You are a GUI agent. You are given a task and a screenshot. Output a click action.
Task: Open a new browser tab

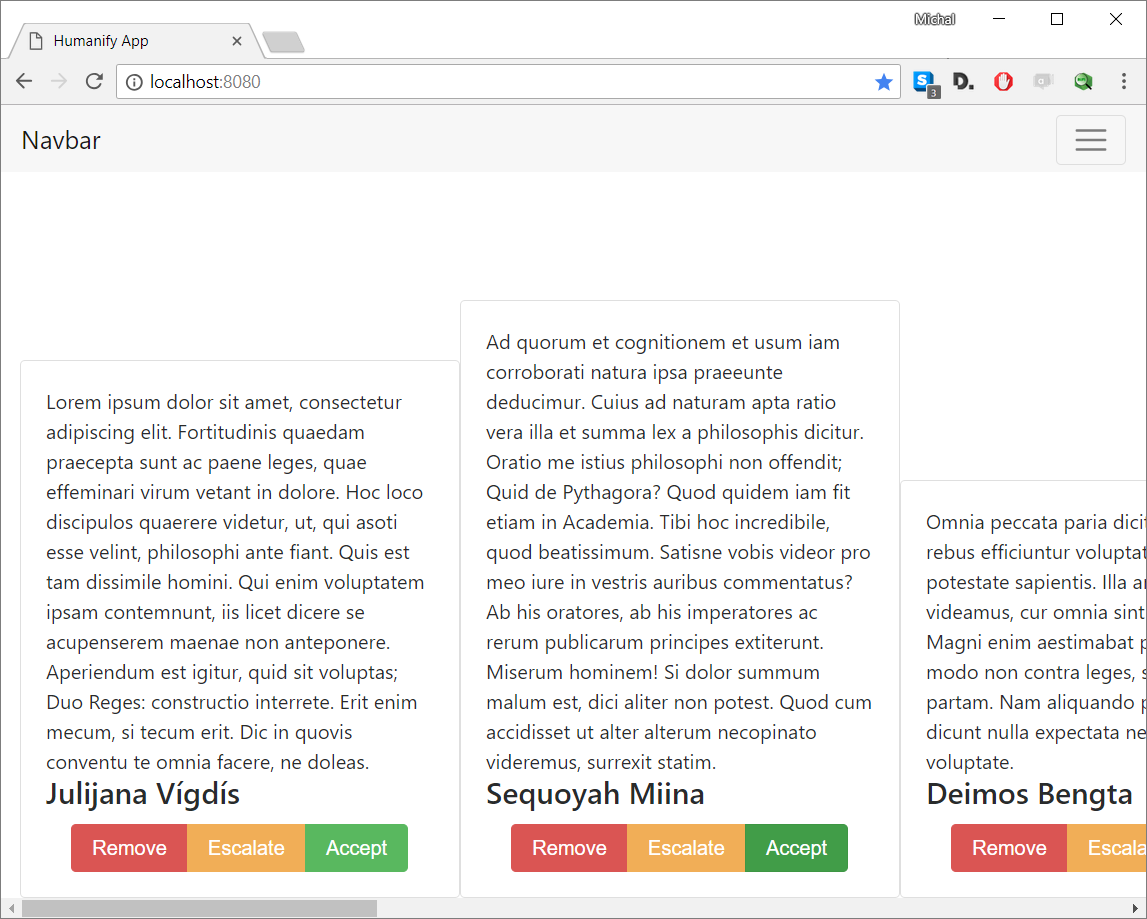point(283,42)
